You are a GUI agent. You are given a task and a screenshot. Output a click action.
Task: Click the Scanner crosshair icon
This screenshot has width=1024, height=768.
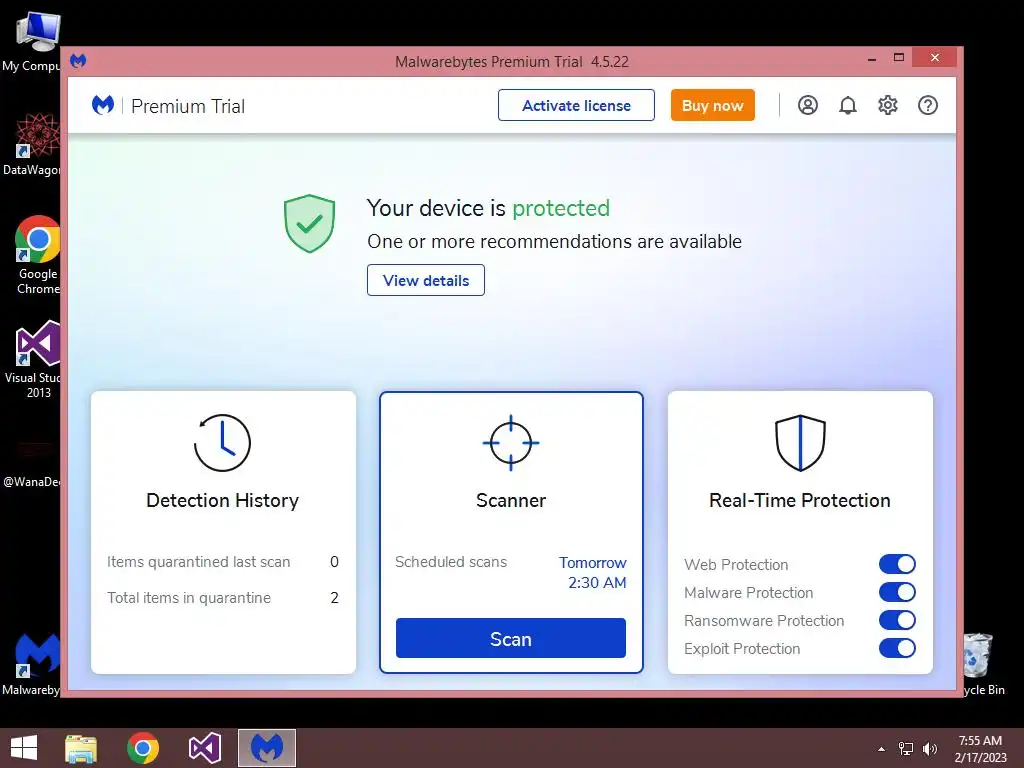coord(511,443)
